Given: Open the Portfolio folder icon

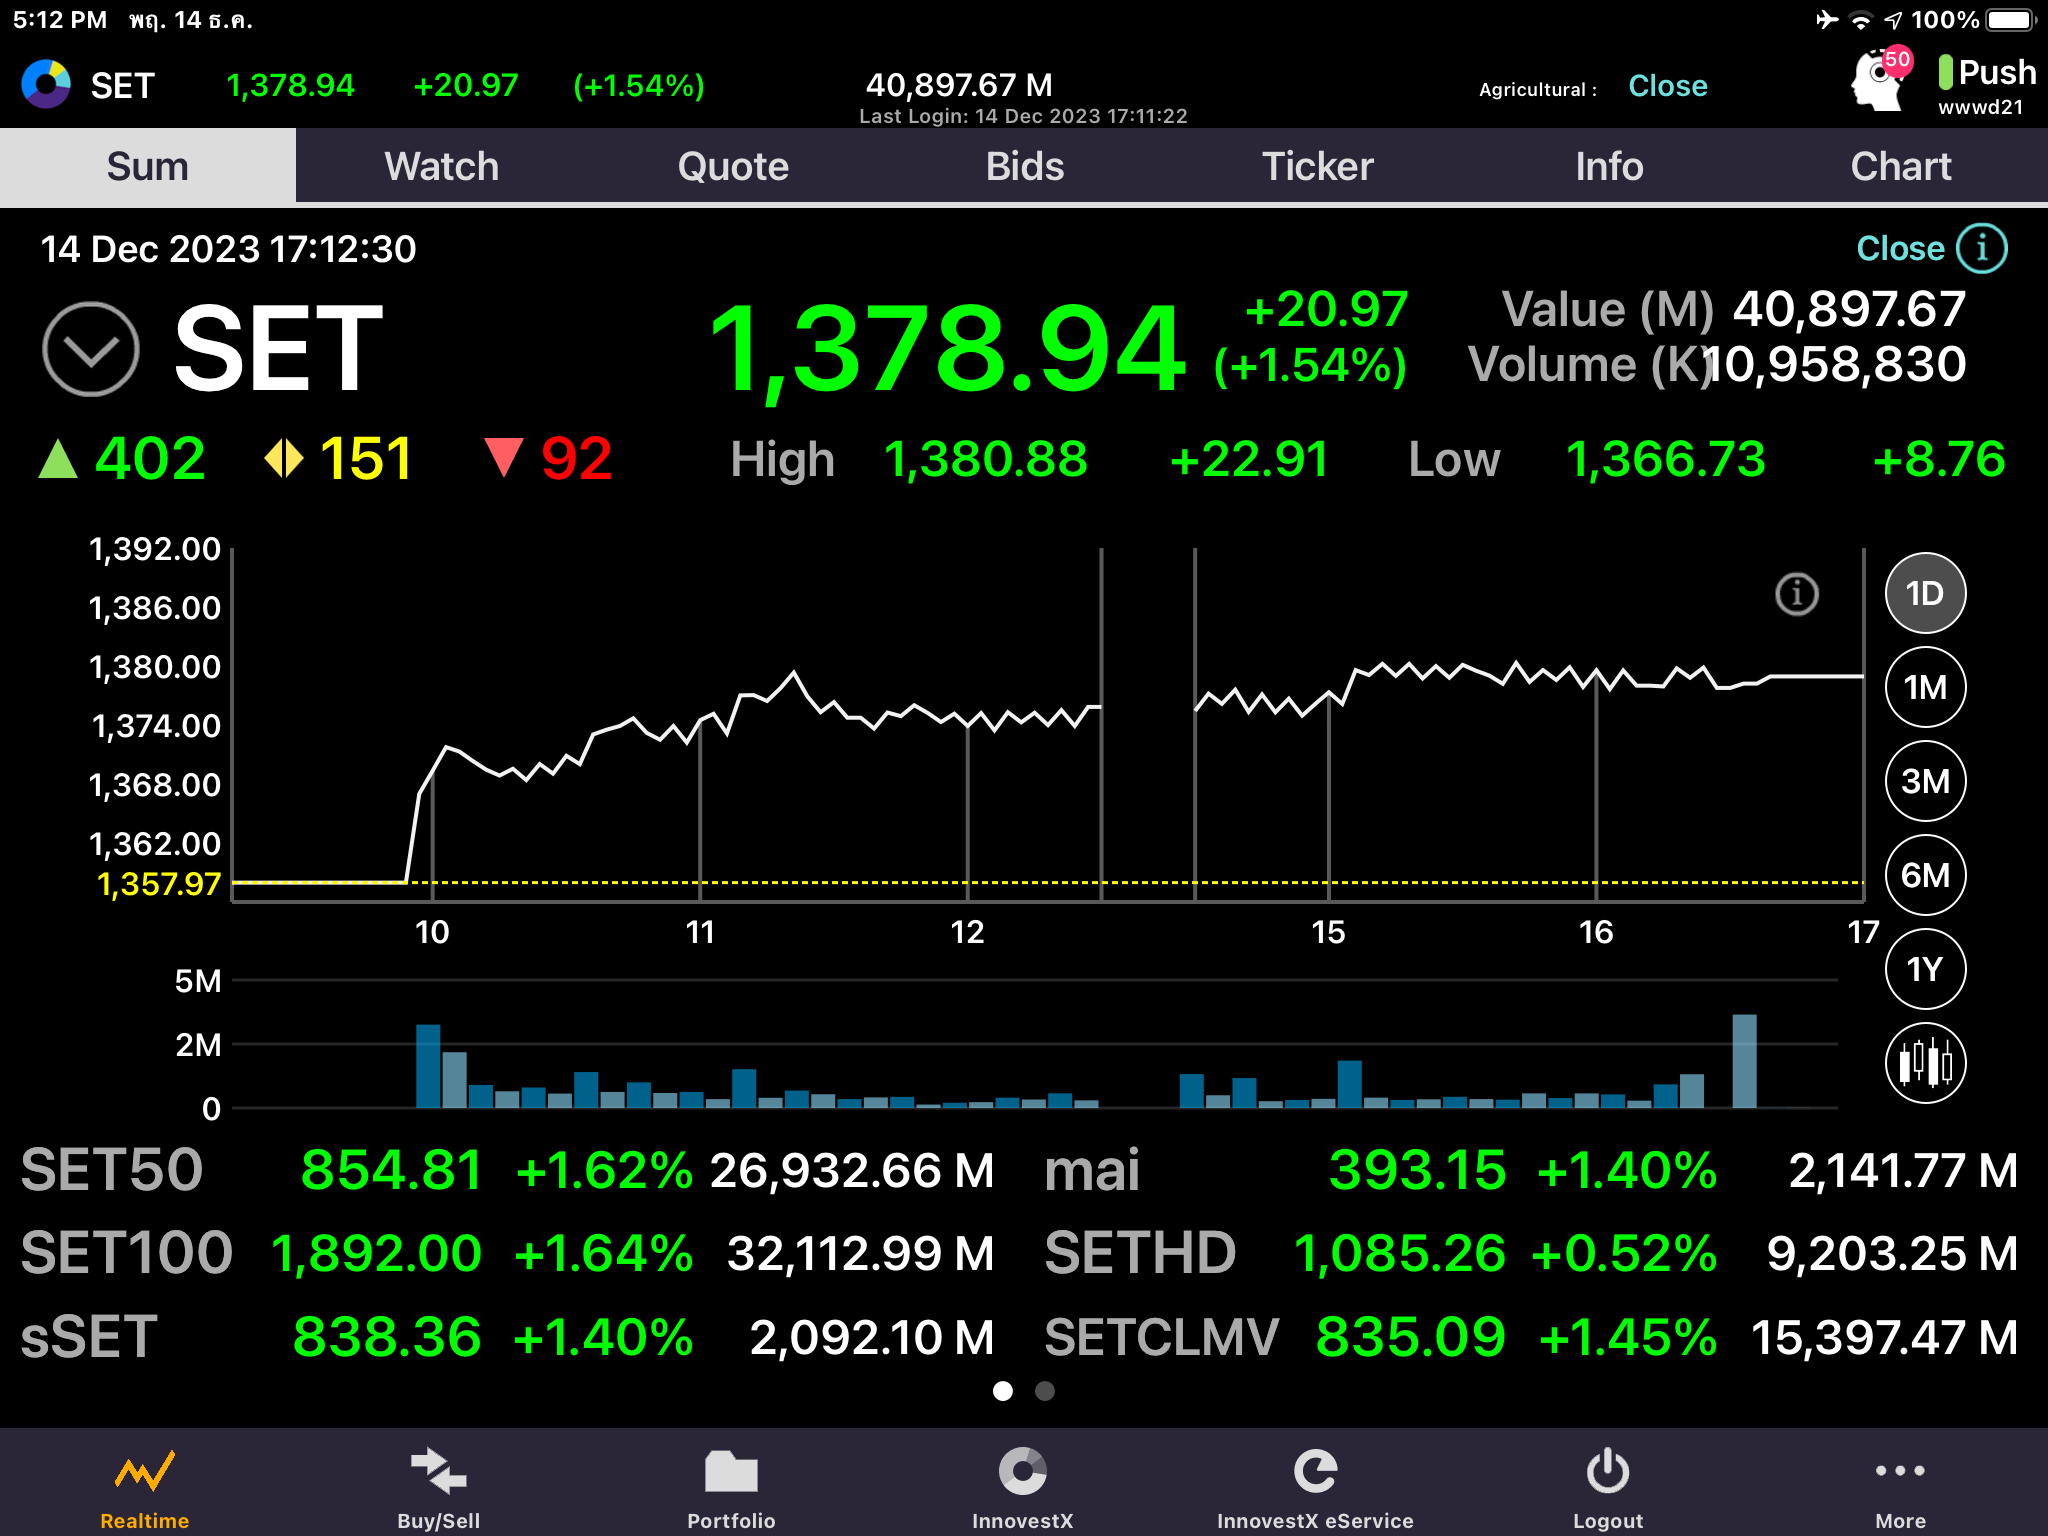Looking at the screenshot, I should (x=731, y=1471).
